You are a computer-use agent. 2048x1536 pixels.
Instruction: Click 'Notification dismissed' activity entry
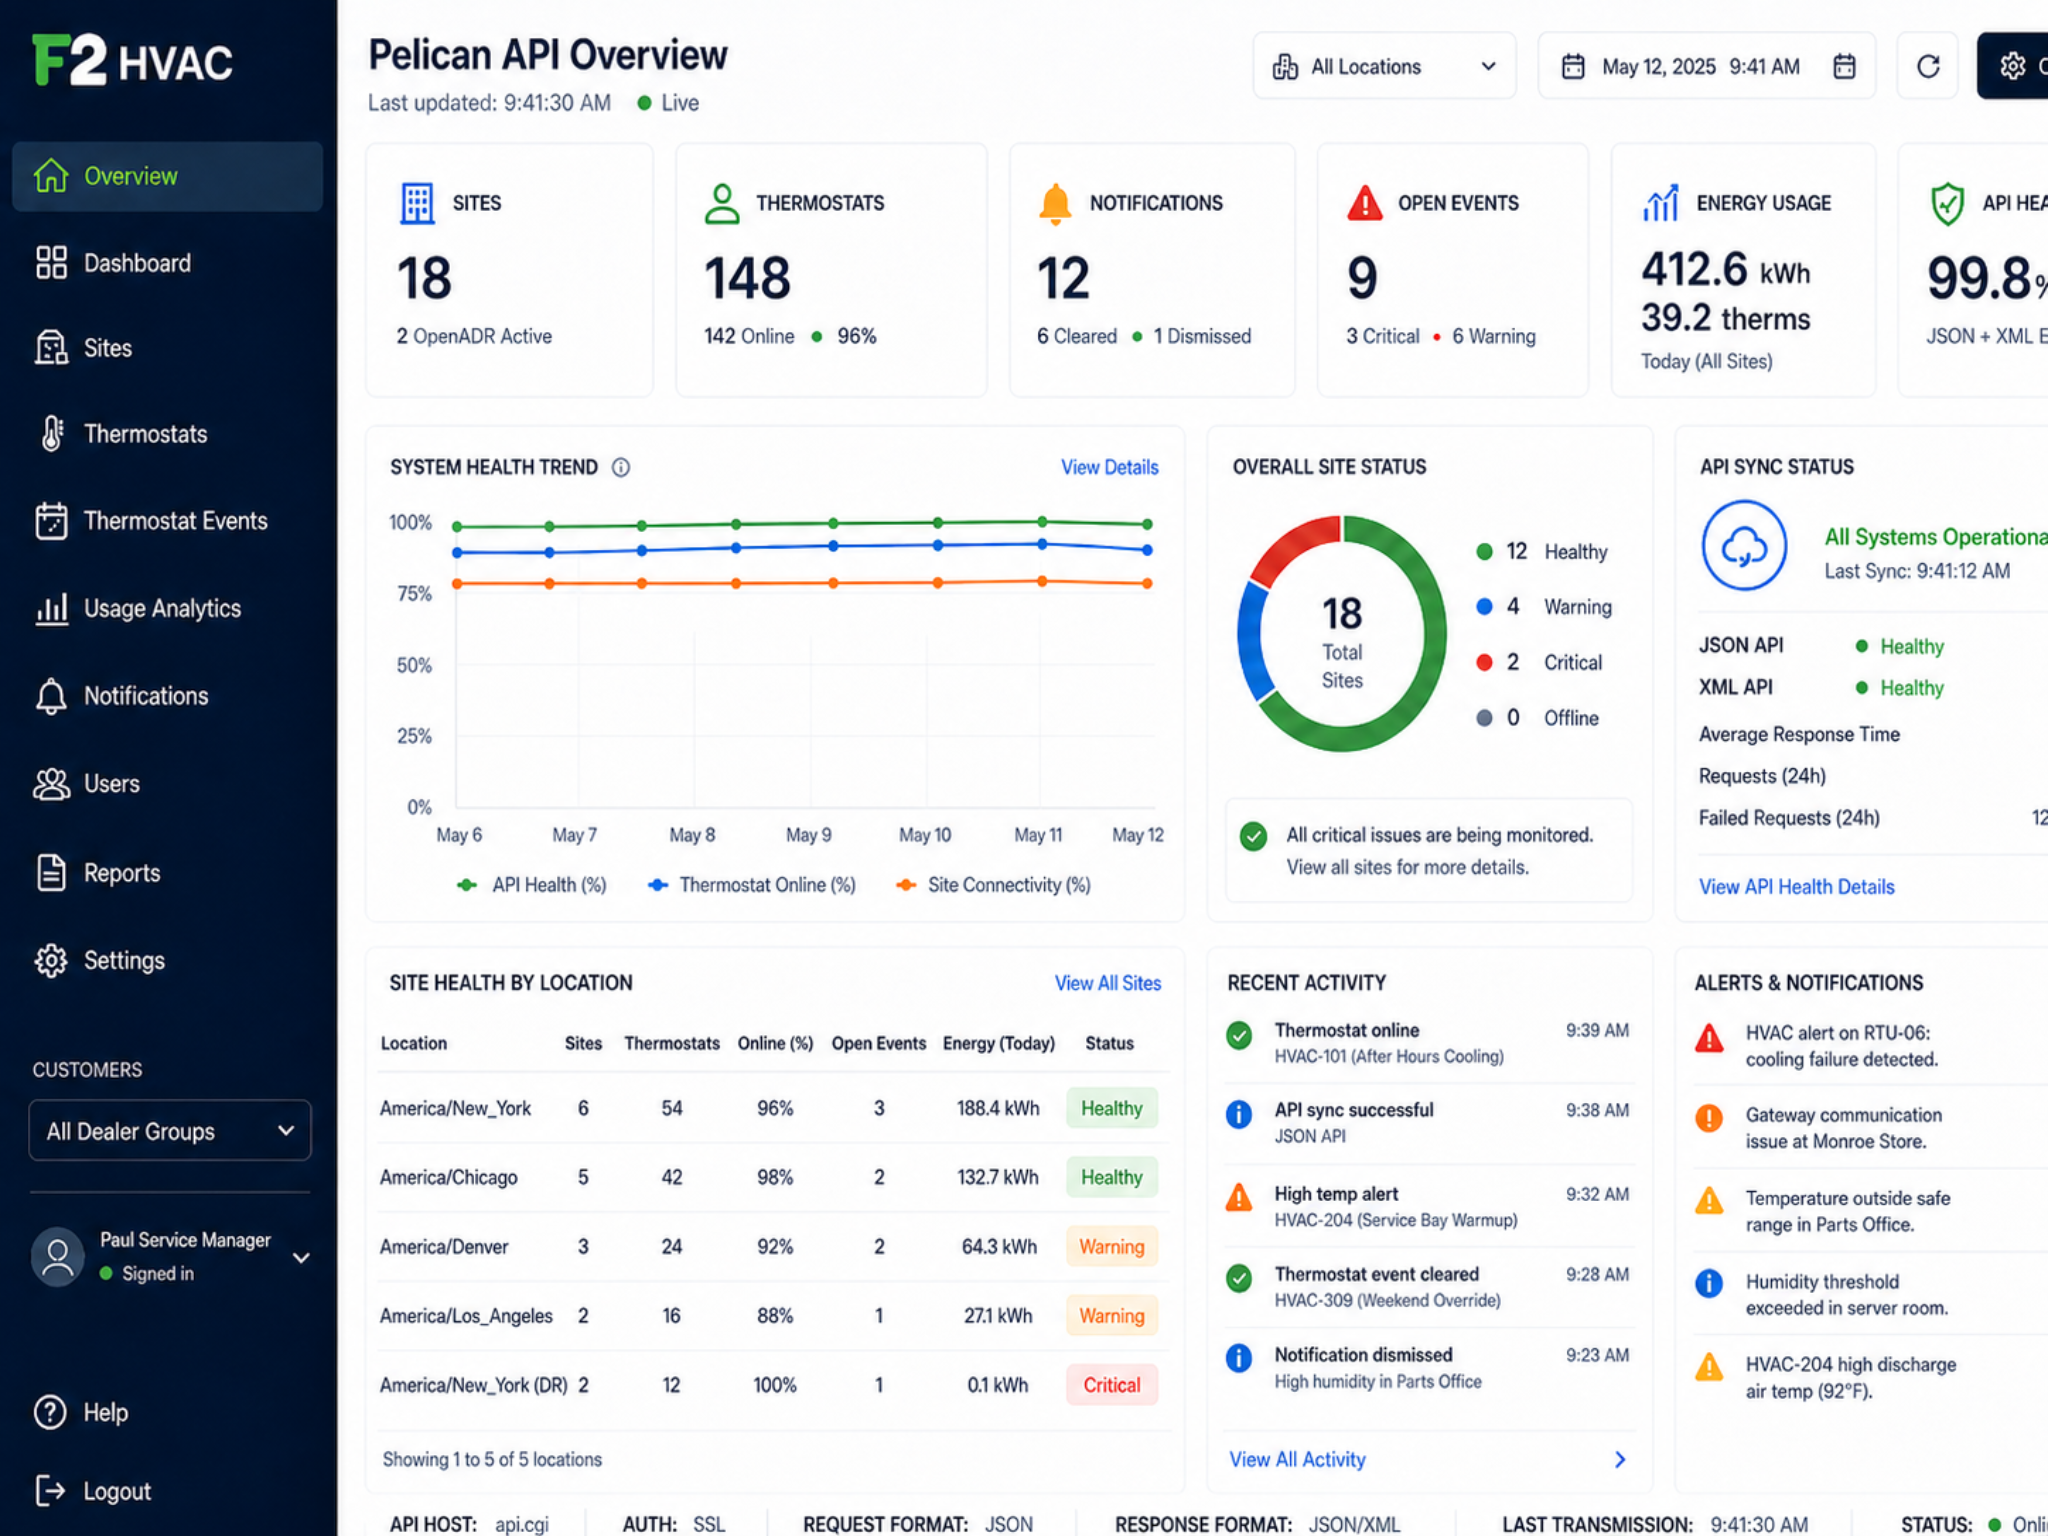point(1428,1368)
